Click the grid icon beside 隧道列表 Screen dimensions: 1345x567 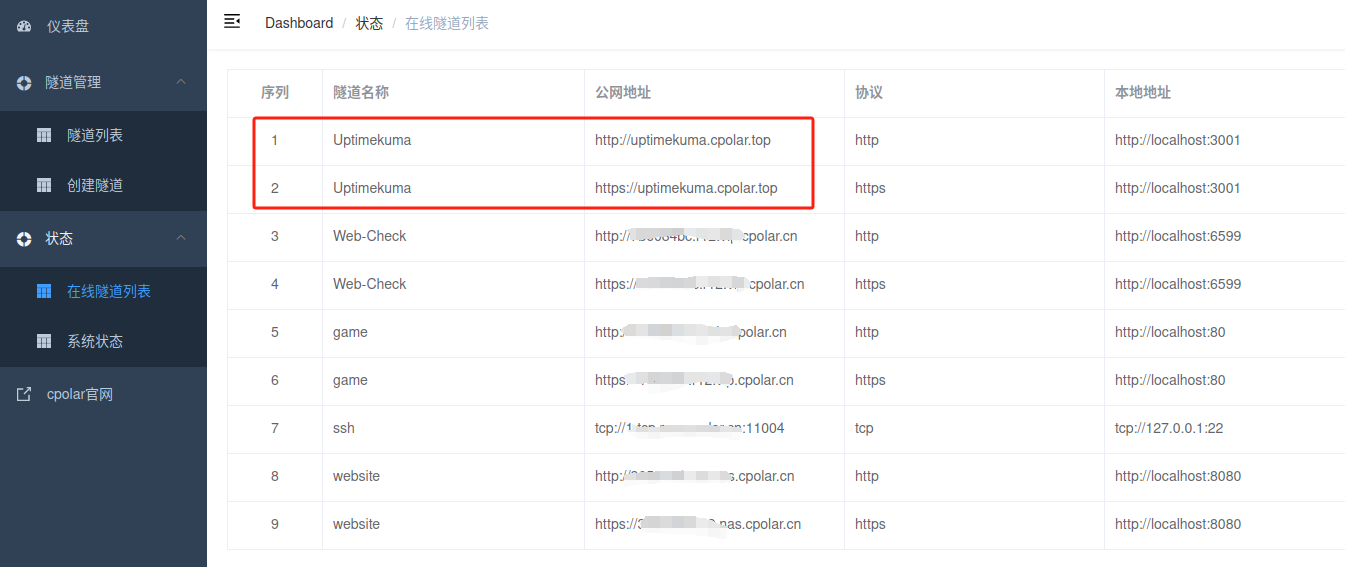(x=44, y=135)
